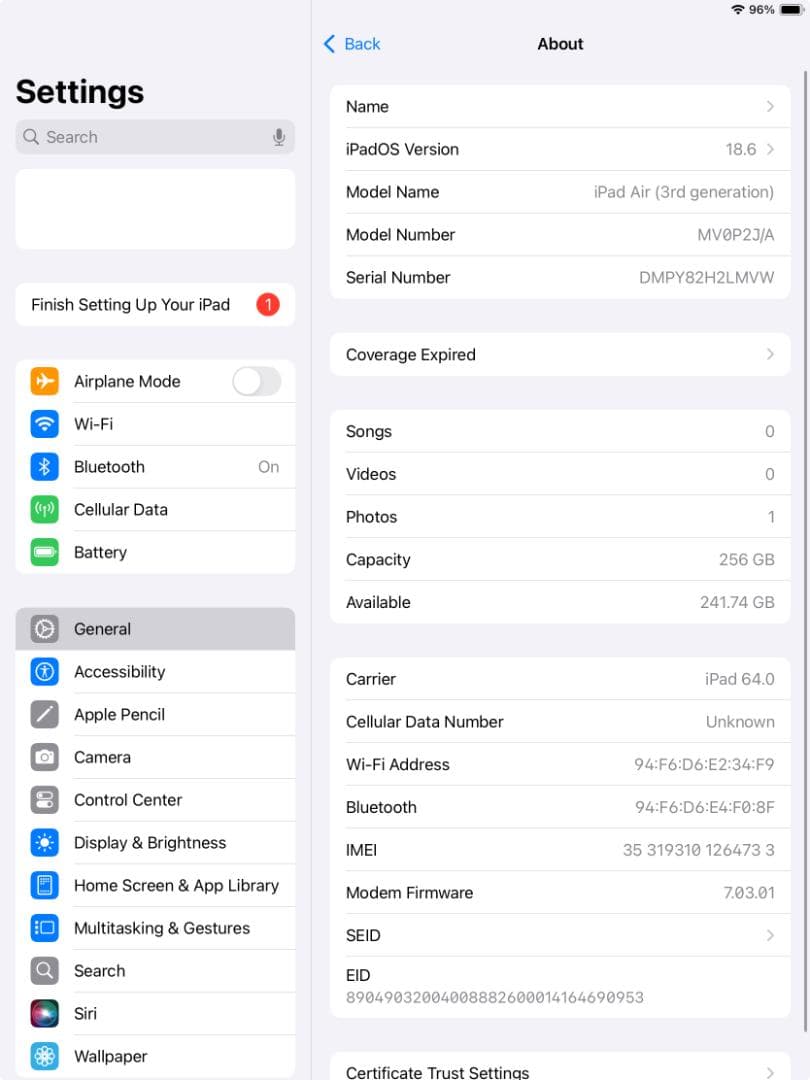Tap the Photos row label

pyautogui.click(x=371, y=517)
